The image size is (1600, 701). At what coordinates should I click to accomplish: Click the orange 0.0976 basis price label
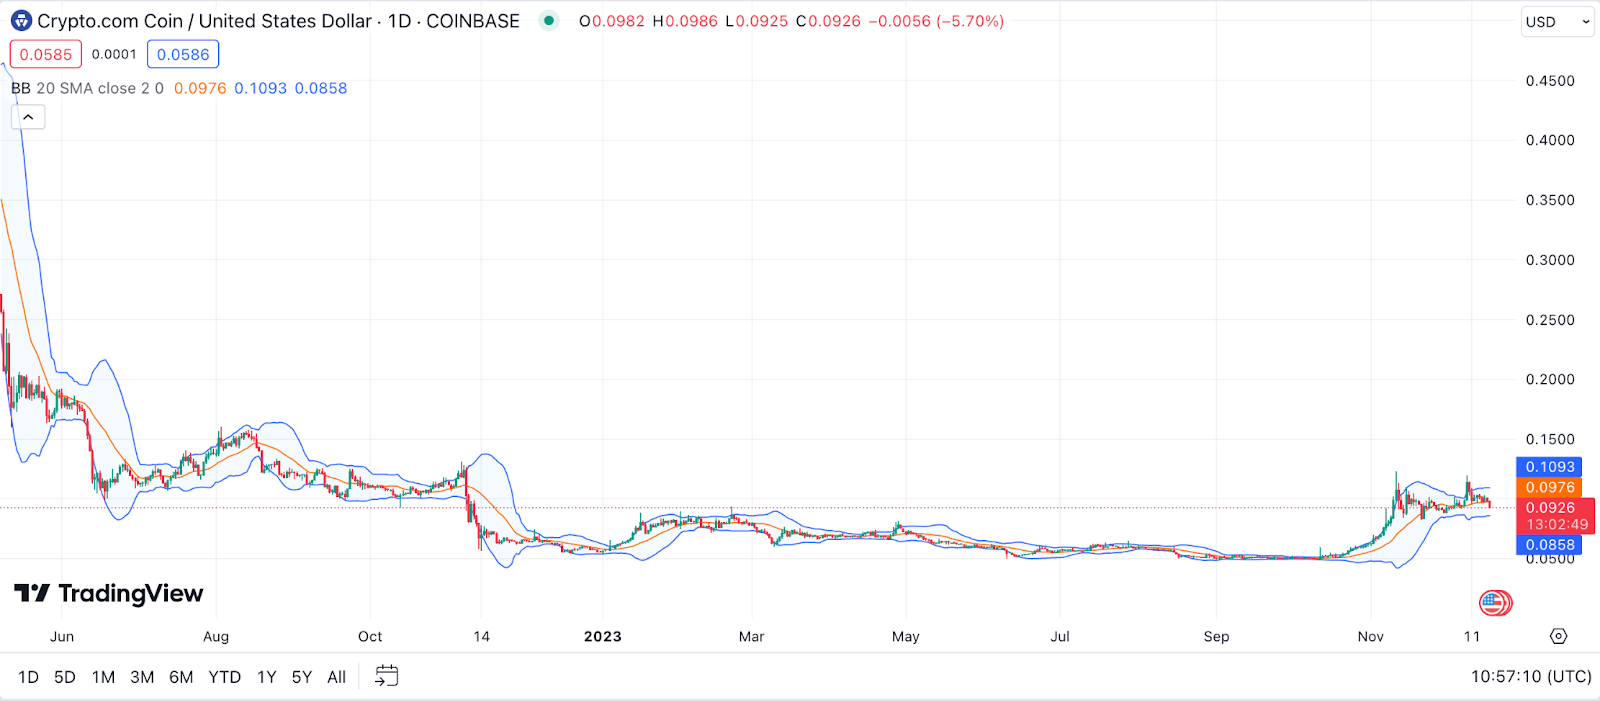1549,487
